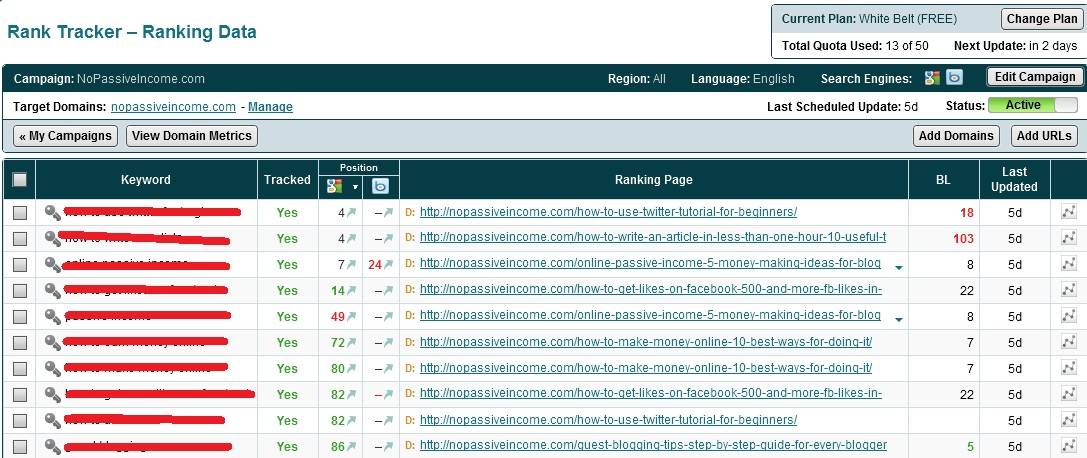Screen dimensions: 1087x458
Task: Click the Bing icon in Position column header
Action: pos(381,186)
